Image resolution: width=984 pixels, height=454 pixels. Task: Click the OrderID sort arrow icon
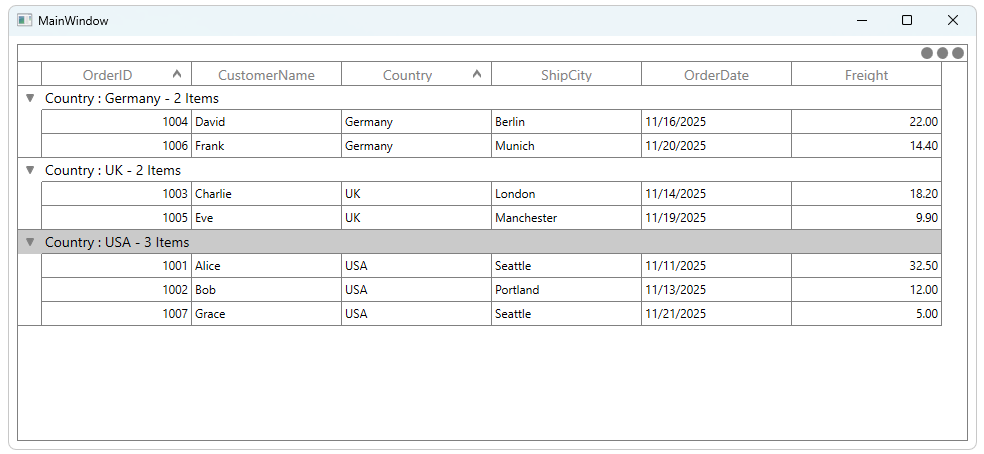click(177, 74)
